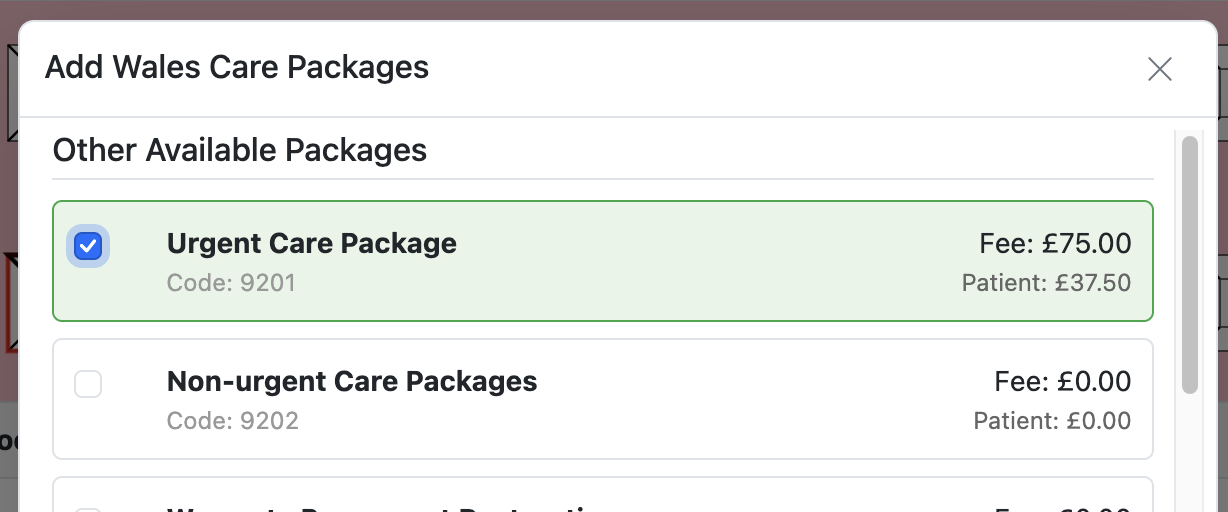Click the dialog's vertical scrollbar thumb

point(1189,265)
